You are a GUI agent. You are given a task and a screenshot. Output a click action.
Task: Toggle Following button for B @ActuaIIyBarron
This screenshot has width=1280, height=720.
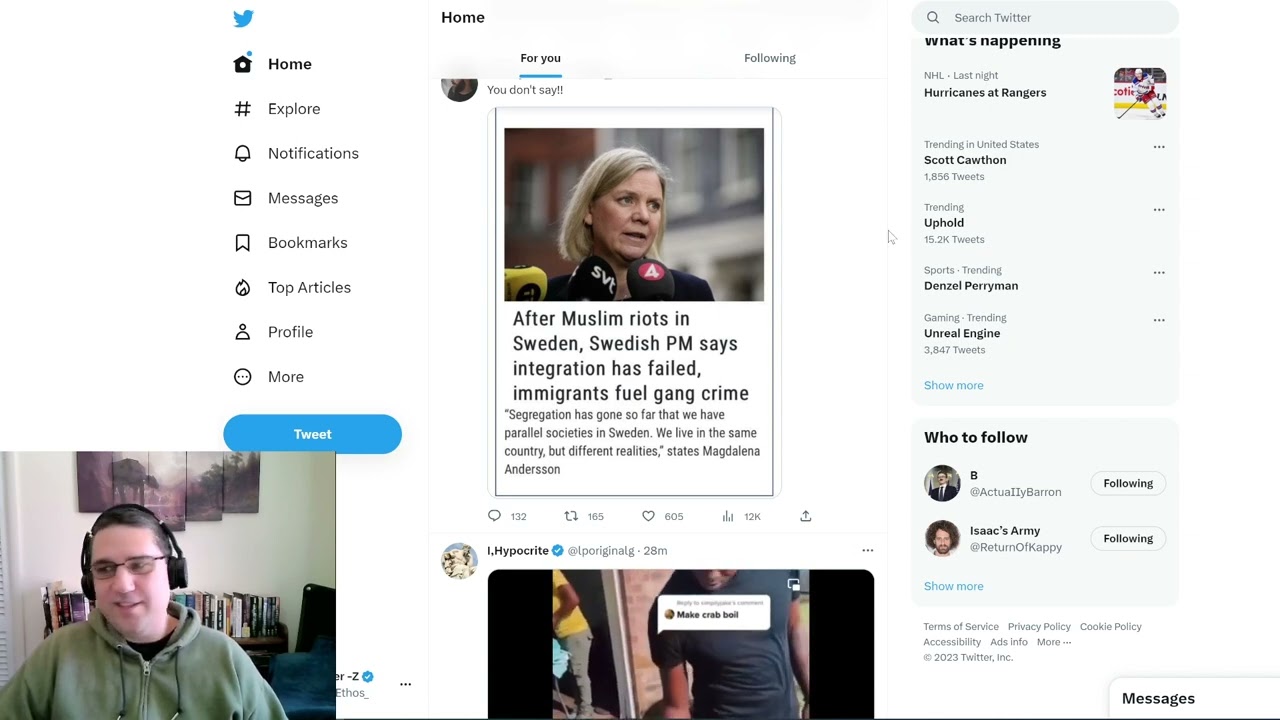click(1127, 483)
